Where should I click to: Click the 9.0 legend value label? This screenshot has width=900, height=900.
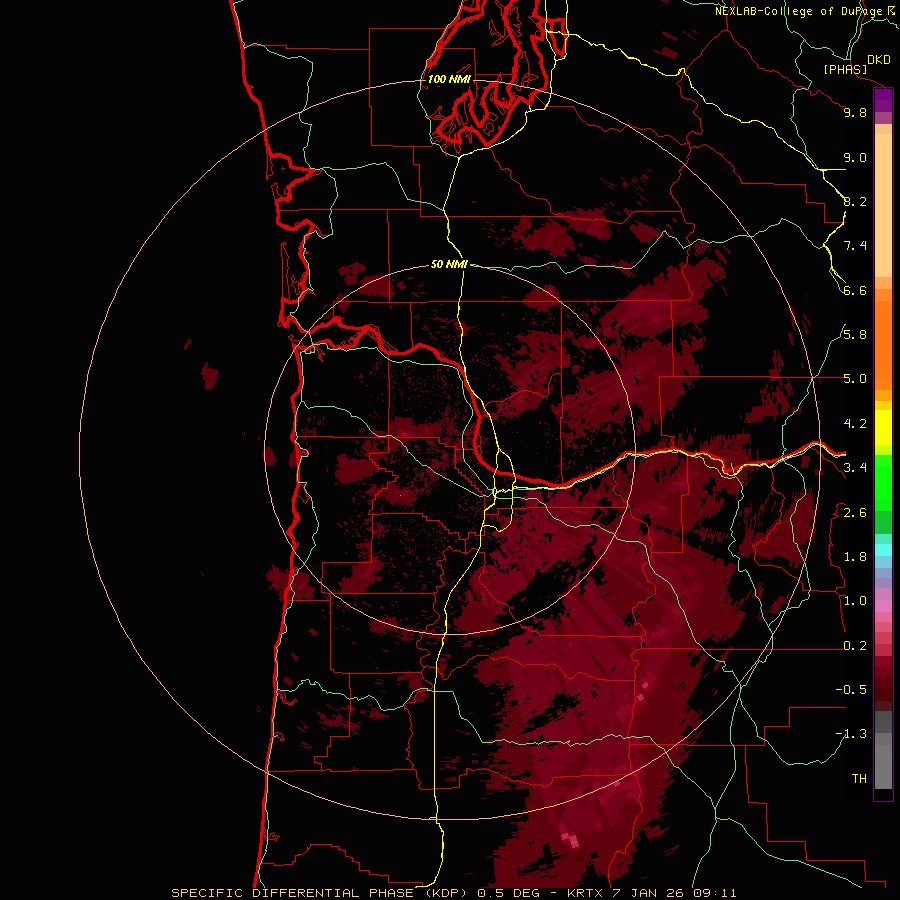click(855, 157)
